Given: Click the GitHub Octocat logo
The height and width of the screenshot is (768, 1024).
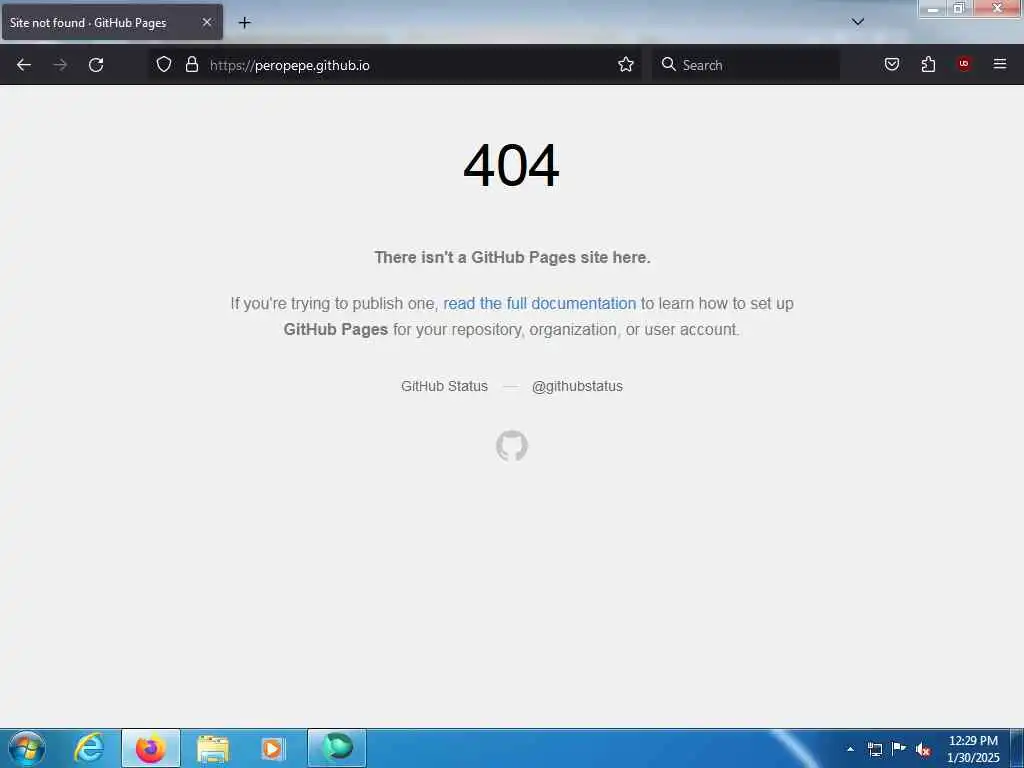Looking at the screenshot, I should (512, 446).
